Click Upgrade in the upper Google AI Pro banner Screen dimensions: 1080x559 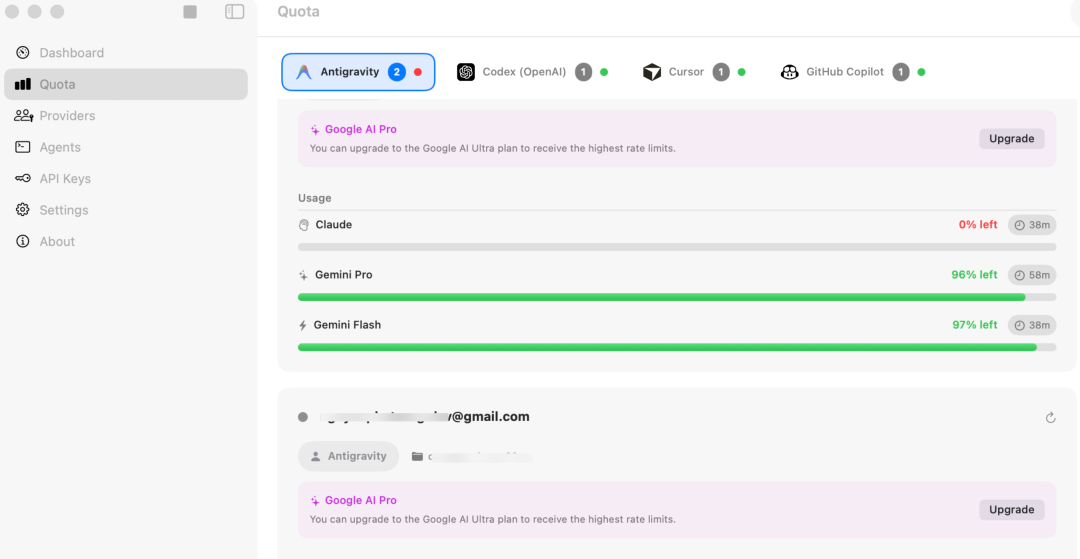pyautogui.click(x=1012, y=138)
